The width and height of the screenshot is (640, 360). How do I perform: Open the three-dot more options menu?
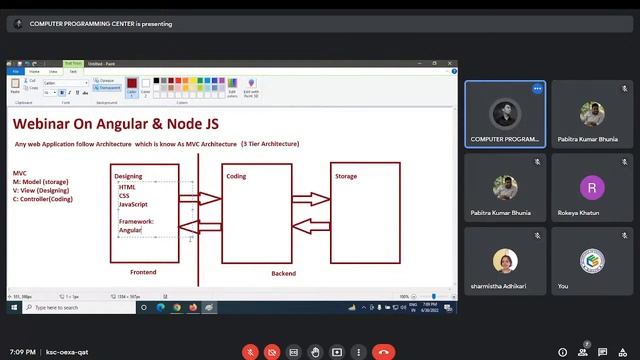coord(358,352)
